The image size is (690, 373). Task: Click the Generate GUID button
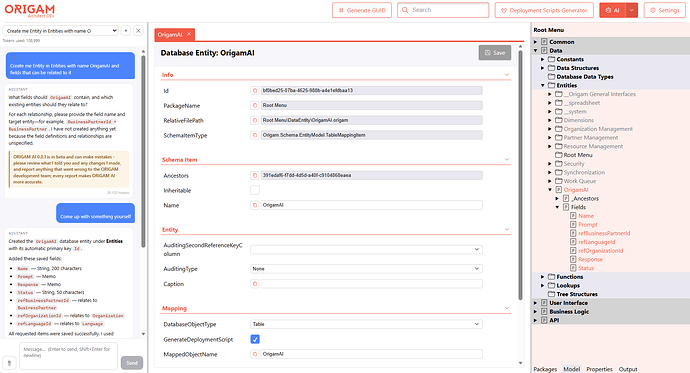coord(362,10)
